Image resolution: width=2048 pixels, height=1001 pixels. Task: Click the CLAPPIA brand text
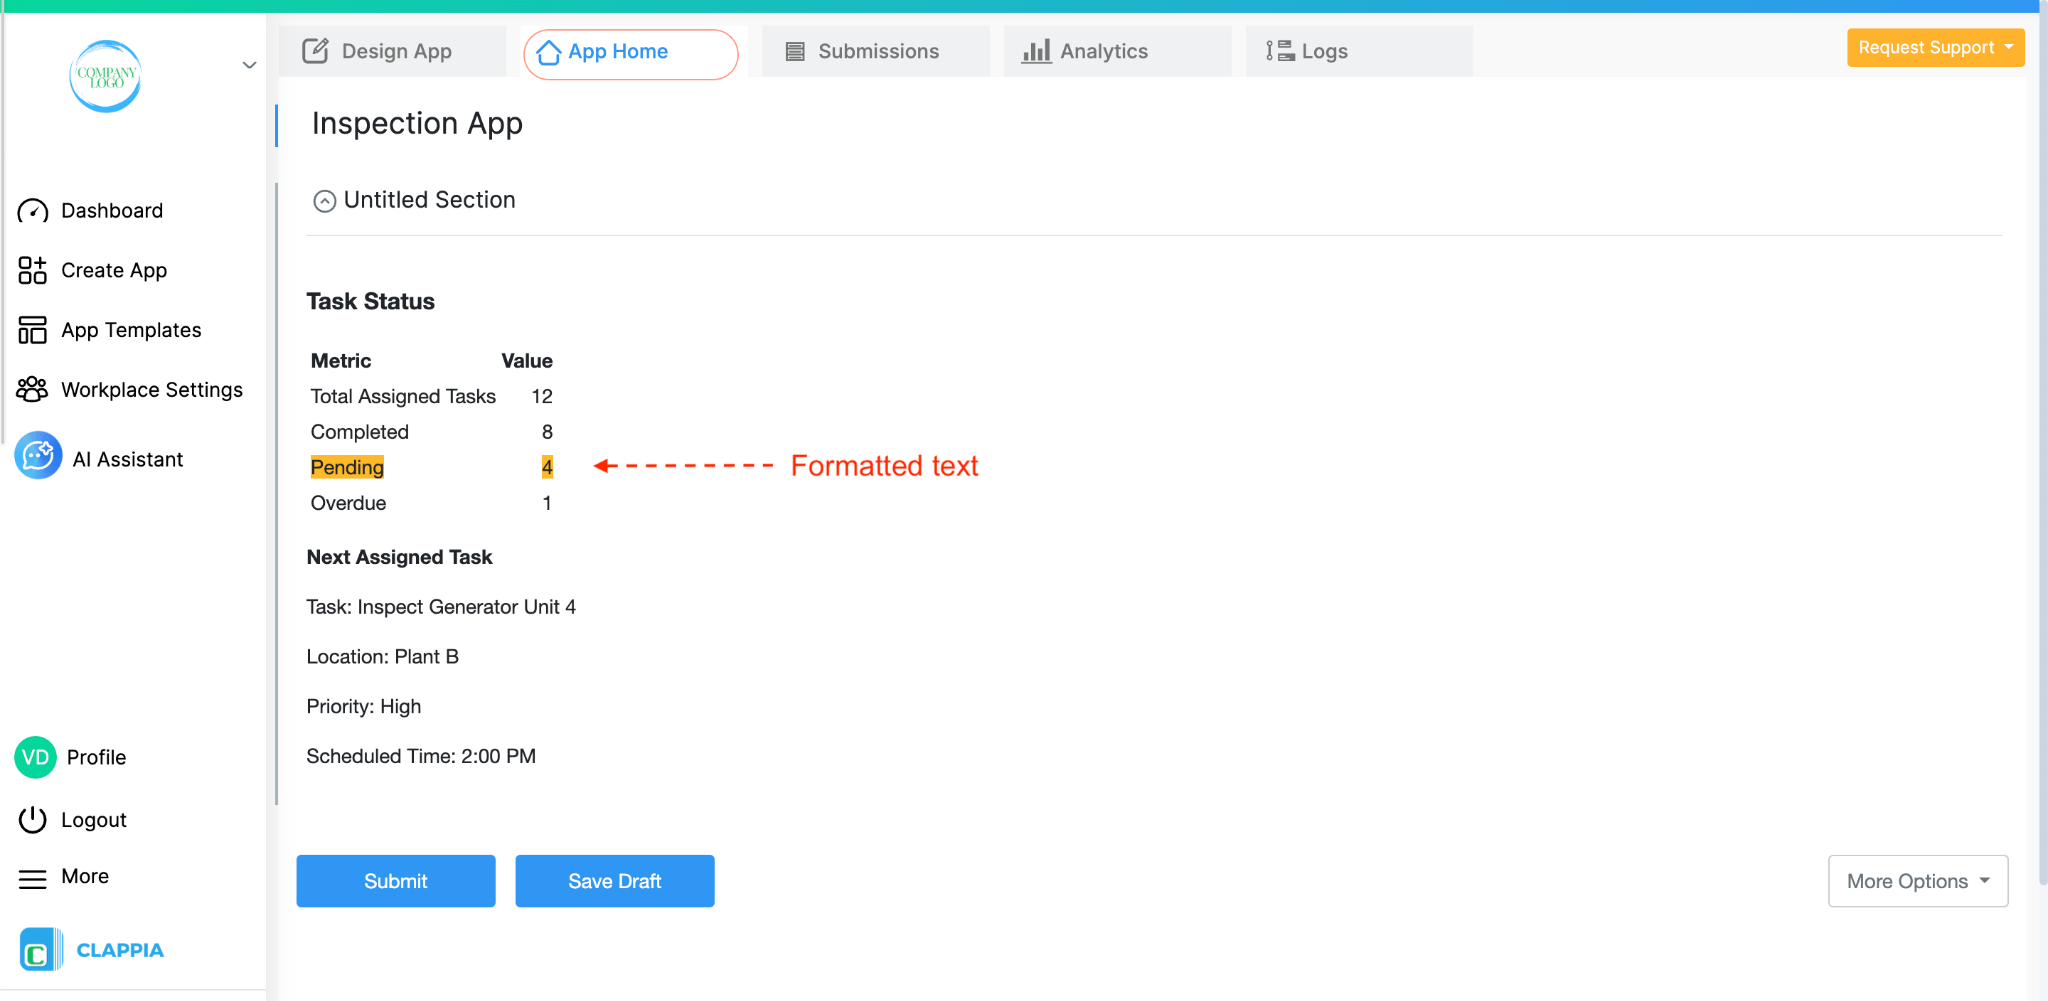pyautogui.click(x=120, y=950)
